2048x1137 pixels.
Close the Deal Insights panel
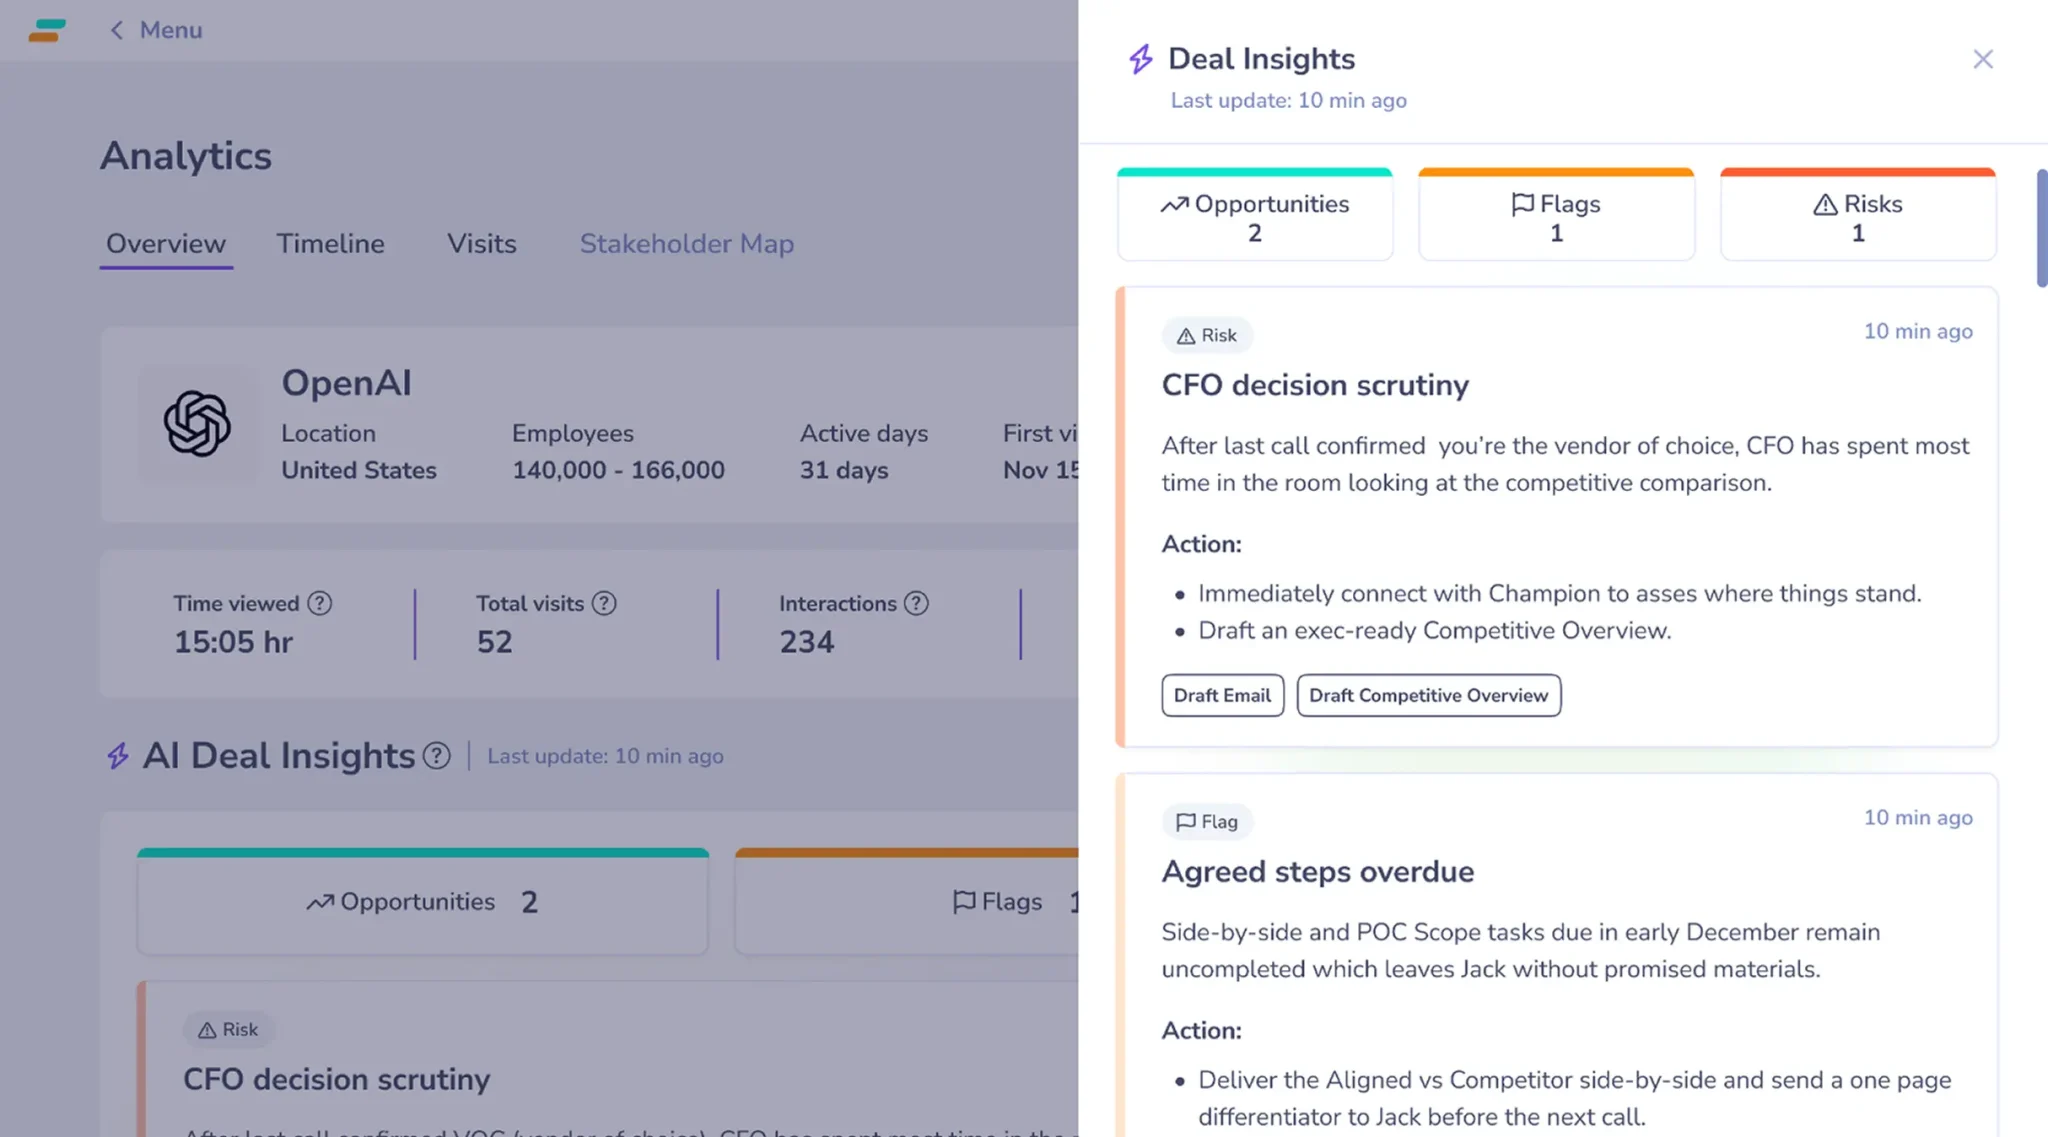pyautogui.click(x=1982, y=59)
